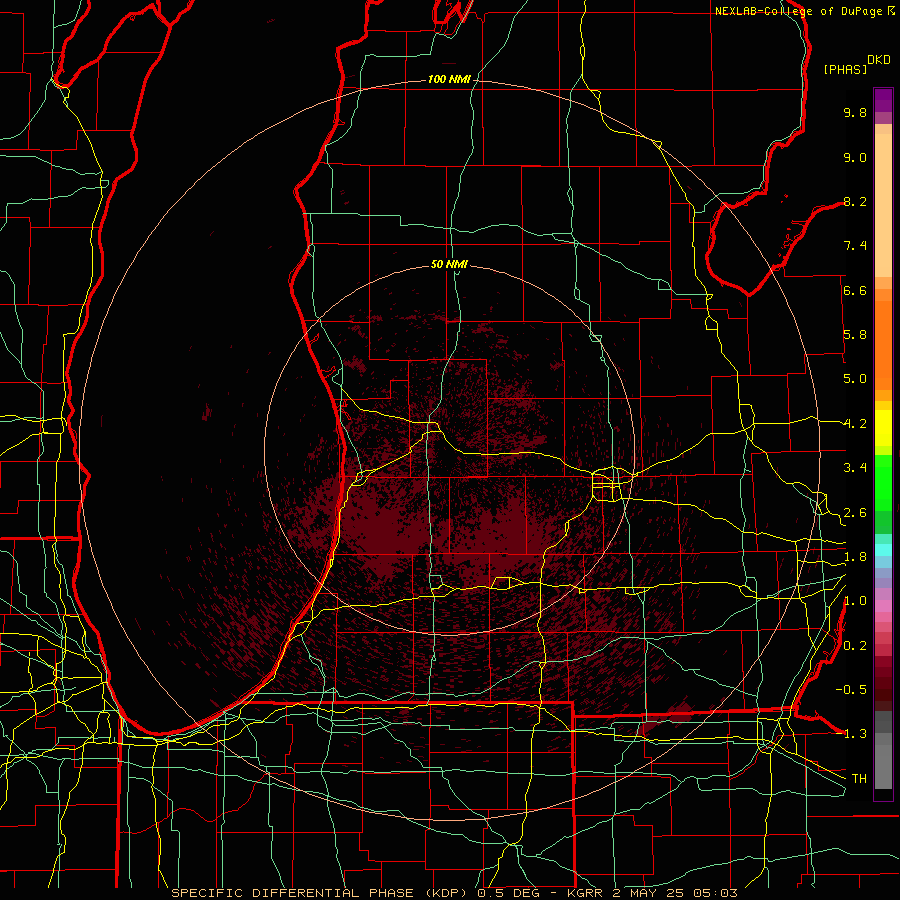Viewport: 900px width, 900px height.
Task: Click the 5.0 value on color scale
Action: pos(855,379)
